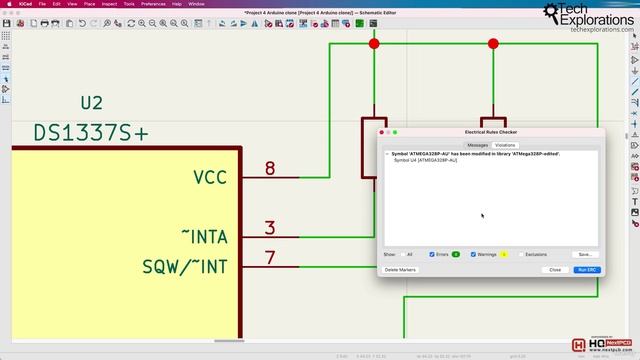Rotate selection counter-clockwise
Viewport: 640px width, 360px height.
[x=222, y=24]
